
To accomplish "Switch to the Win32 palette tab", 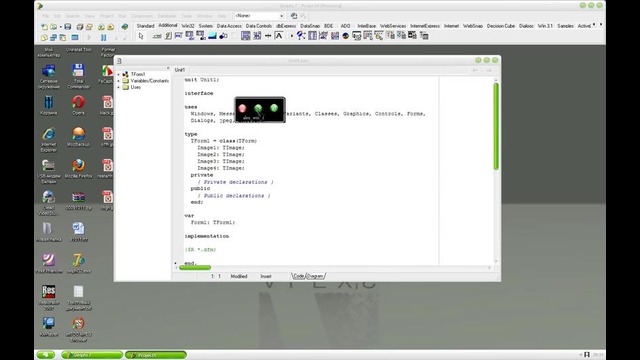I will point(188,26).
